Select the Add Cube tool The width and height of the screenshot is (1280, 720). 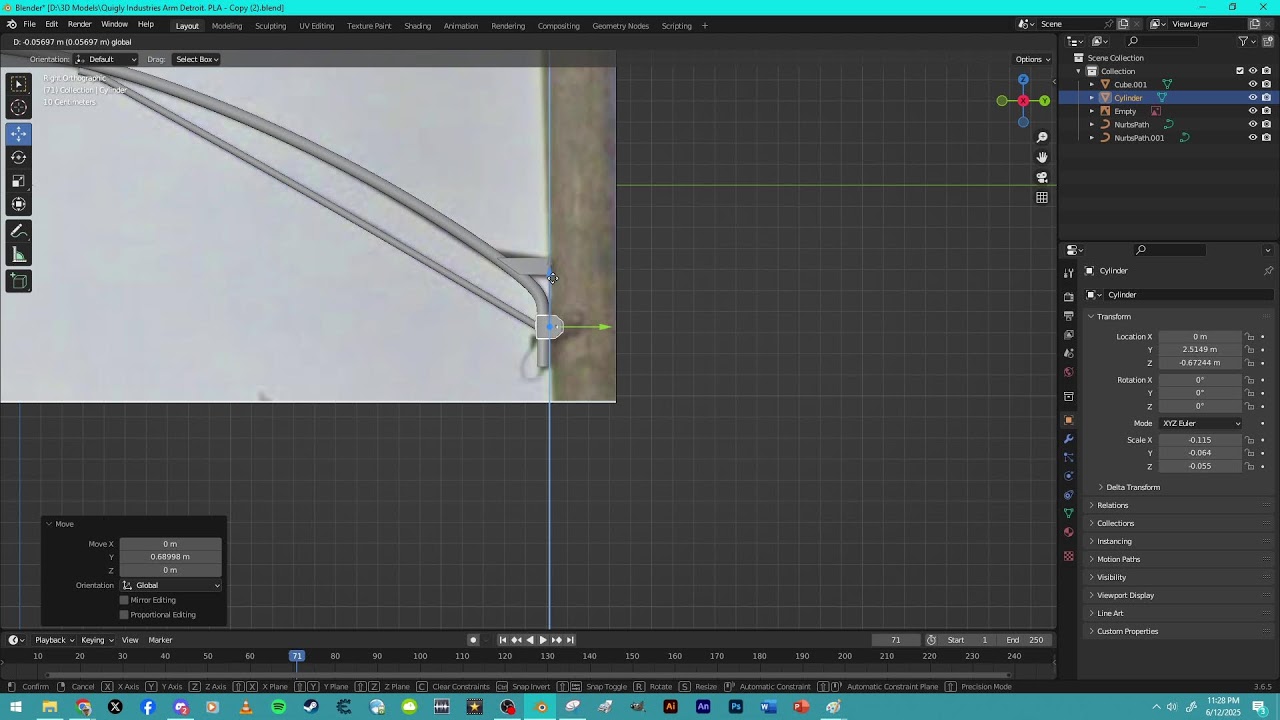click(x=19, y=282)
